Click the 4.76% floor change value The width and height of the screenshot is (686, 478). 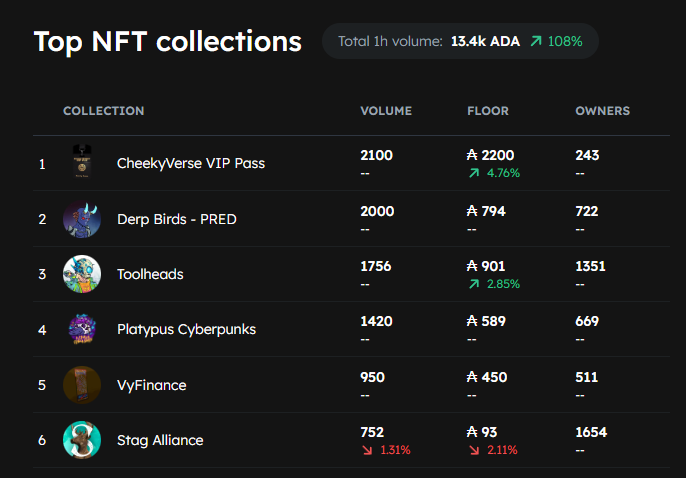coord(503,173)
